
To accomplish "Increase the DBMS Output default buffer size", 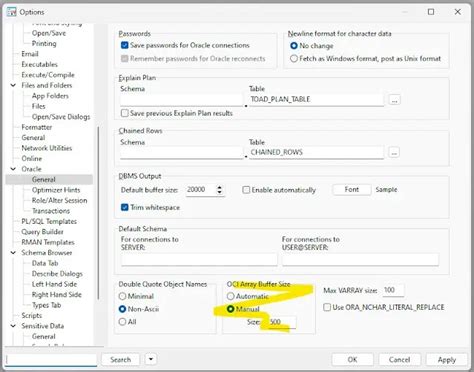I will pos(219,187).
